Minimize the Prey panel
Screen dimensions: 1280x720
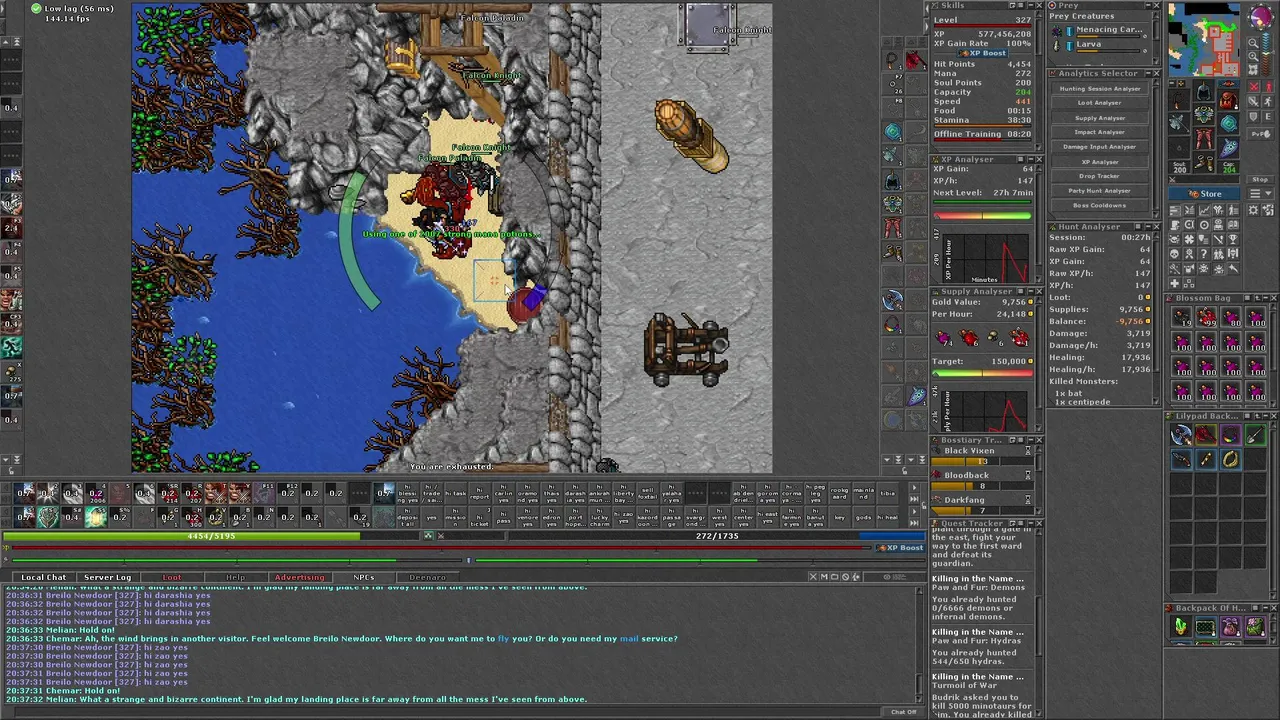(1148, 5)
